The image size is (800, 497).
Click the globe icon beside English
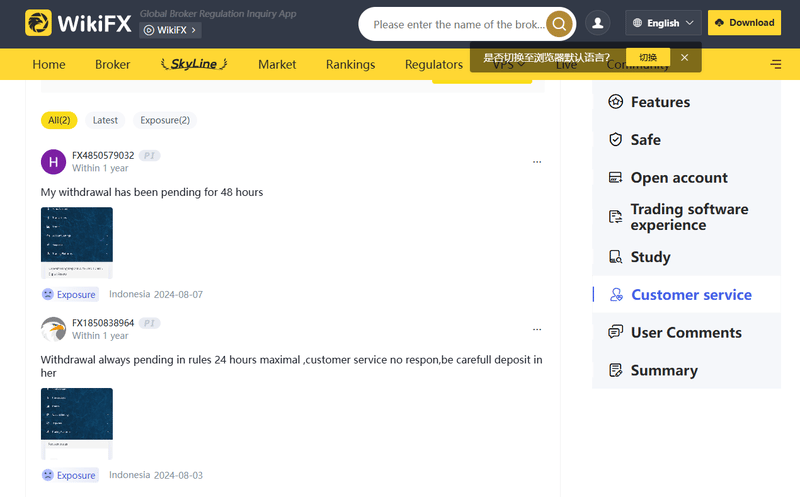(x=637, y=23)
